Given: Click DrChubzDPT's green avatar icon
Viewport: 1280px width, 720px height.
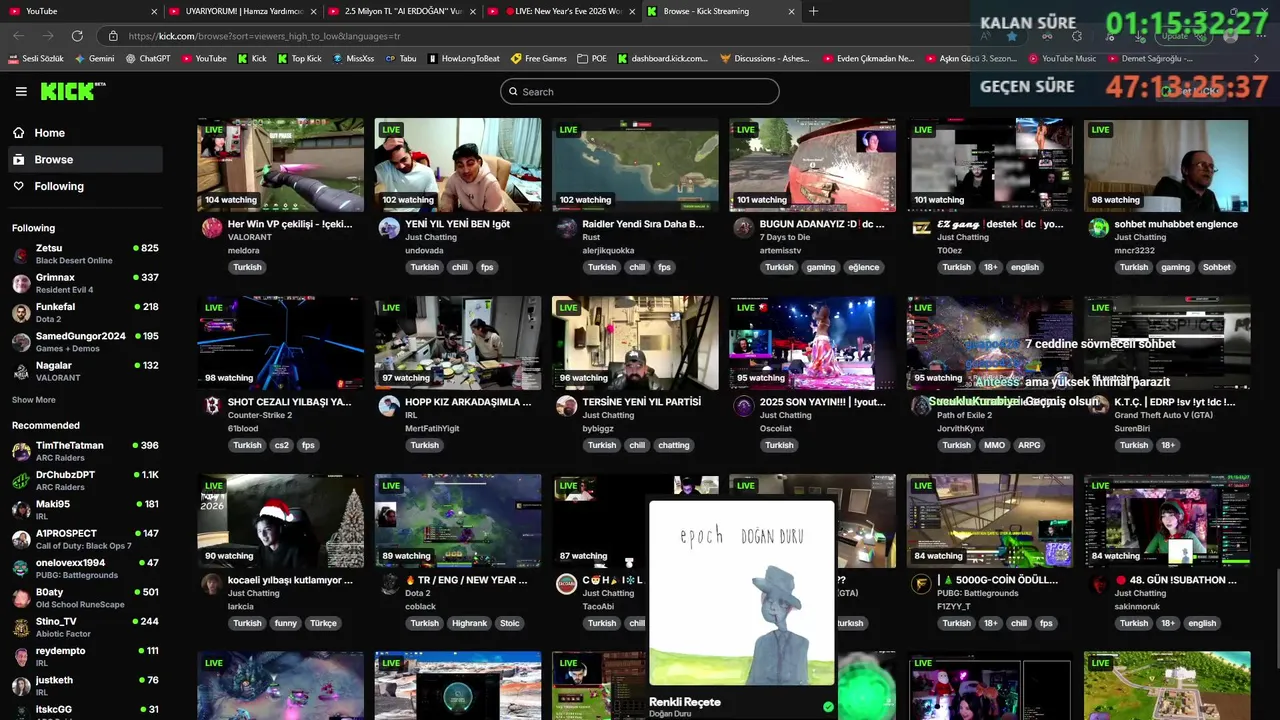Looking at the screenshot, I should tap(21, 480).
